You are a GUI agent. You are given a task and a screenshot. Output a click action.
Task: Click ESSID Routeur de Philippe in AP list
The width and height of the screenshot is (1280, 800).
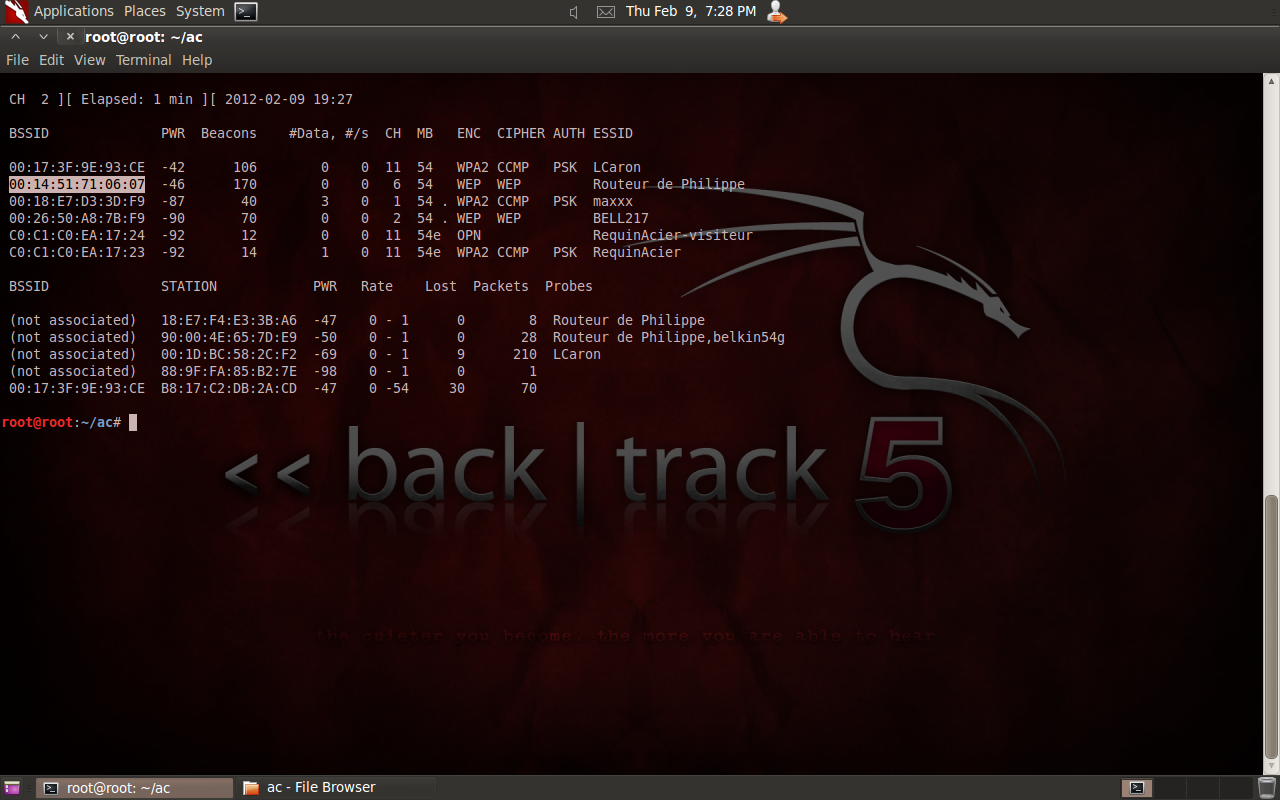669,184
